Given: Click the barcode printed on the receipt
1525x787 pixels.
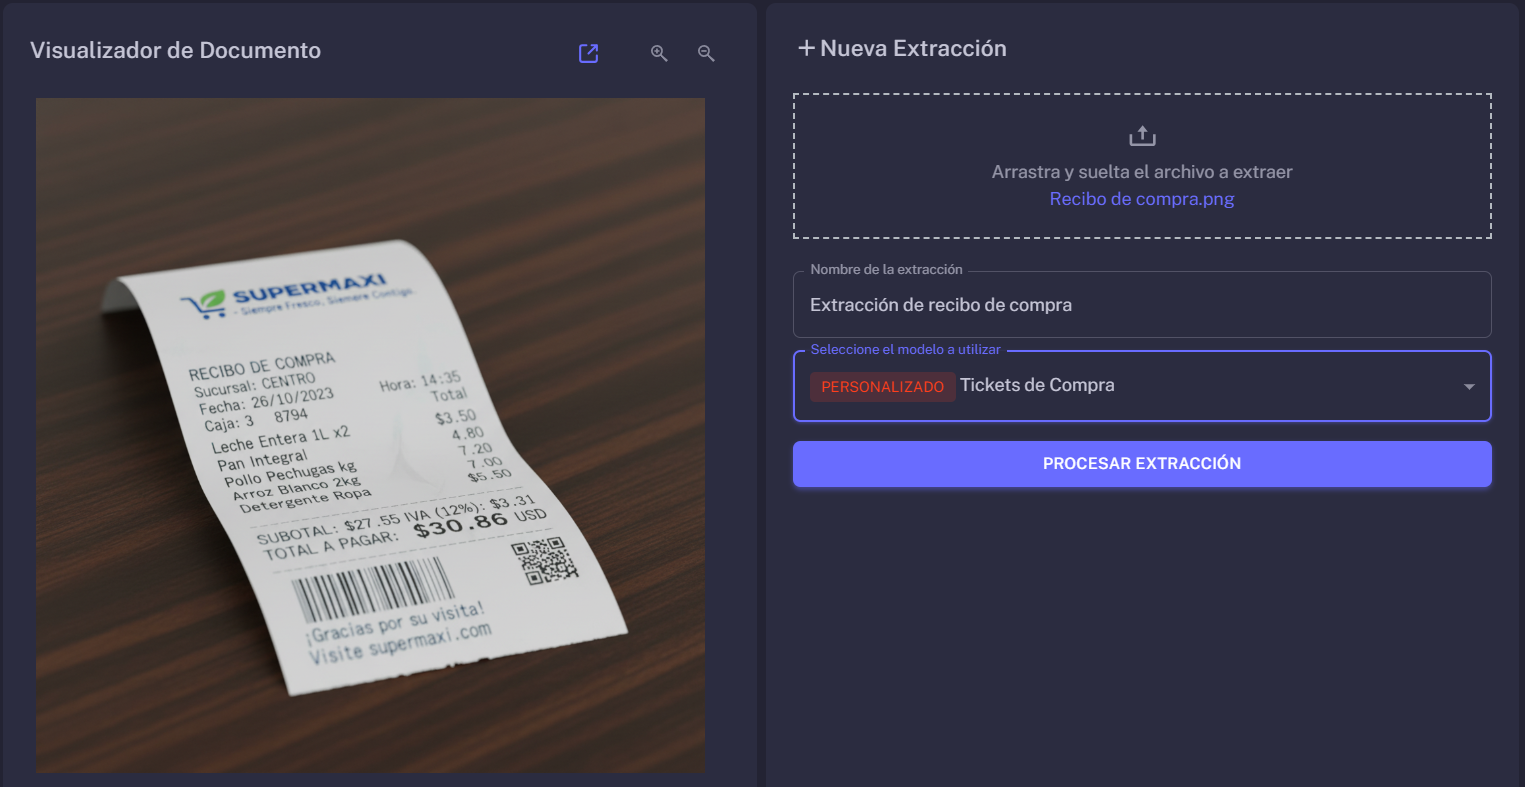Looking at the screenshot, I should point(372,588).
